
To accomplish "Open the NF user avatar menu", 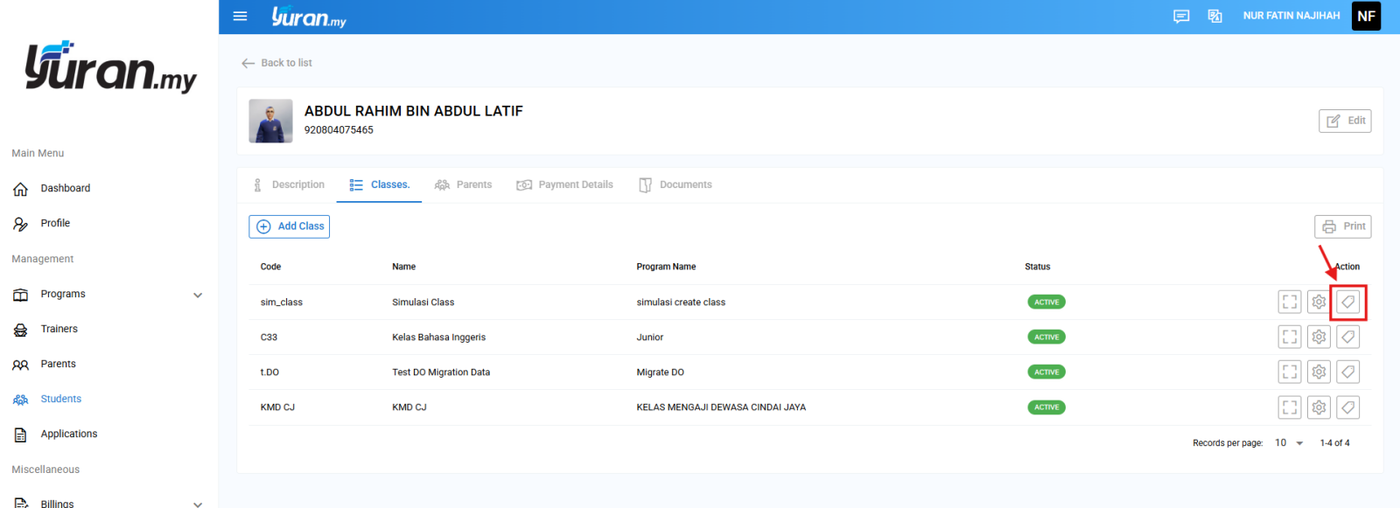I will point(1366,16).
